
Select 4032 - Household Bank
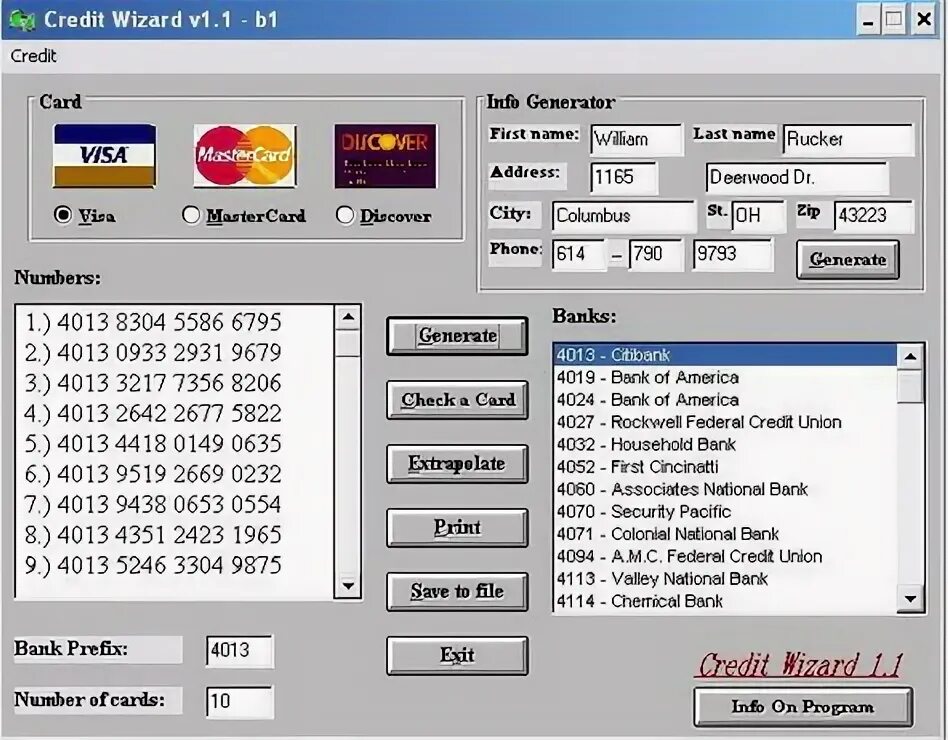pyautogui.click(x=725, y=444)
